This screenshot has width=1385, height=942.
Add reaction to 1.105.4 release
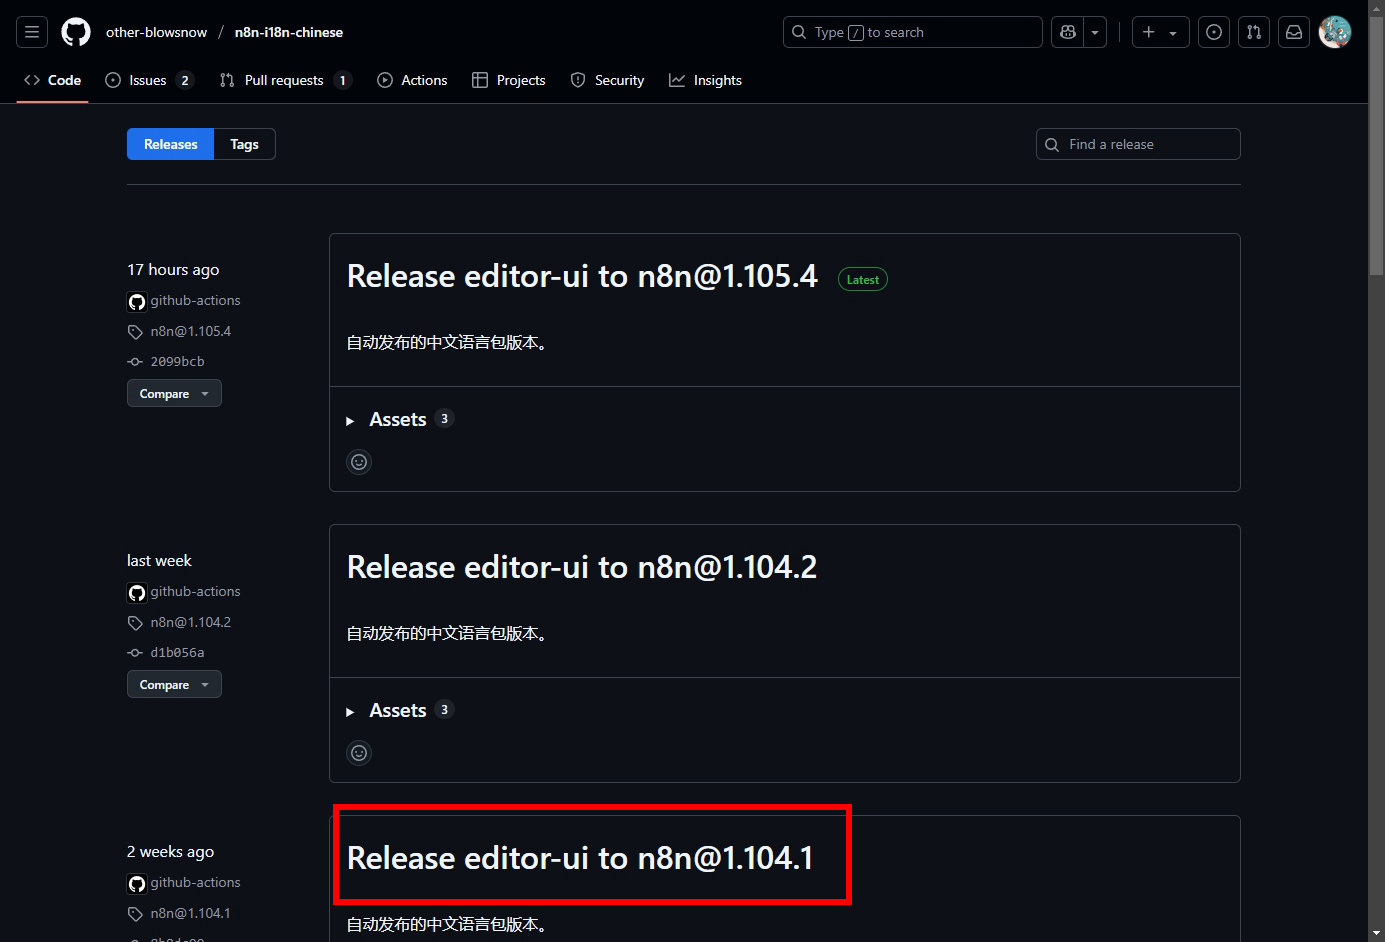[x=359, y=461]
